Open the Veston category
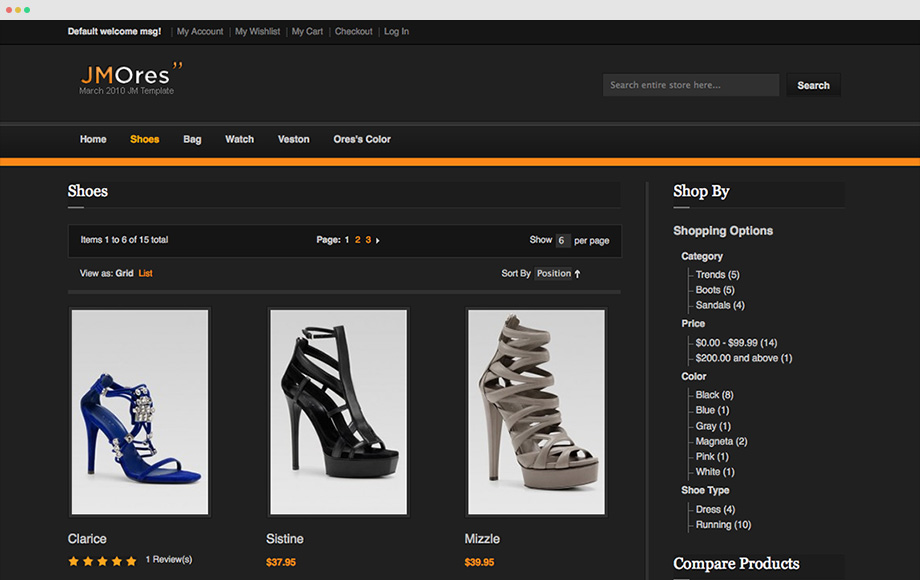Viewport: 920px width, 580px height. point(293,140)
